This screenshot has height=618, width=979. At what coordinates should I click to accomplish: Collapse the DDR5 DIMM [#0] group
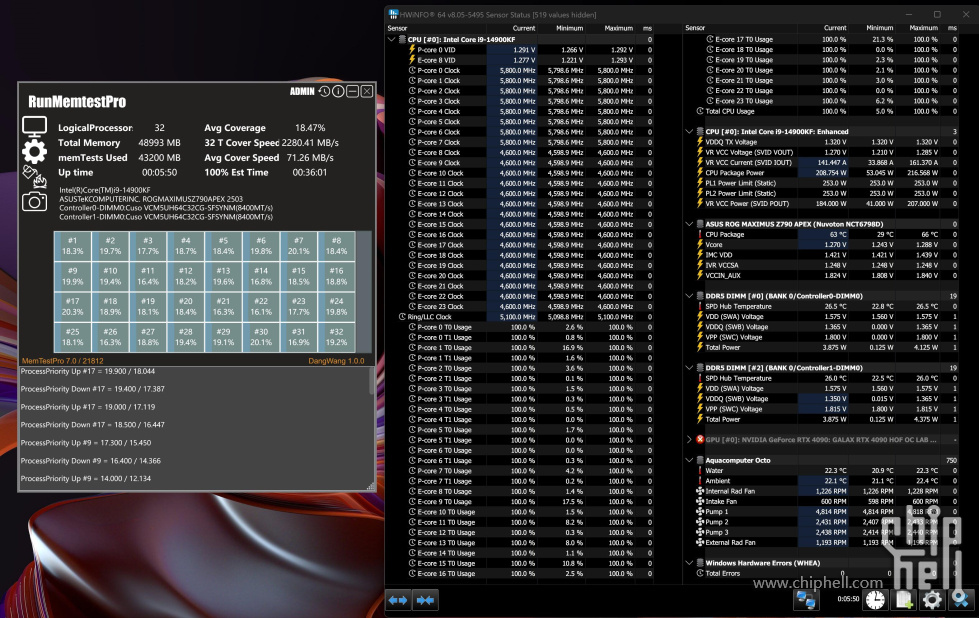(689, 296)
